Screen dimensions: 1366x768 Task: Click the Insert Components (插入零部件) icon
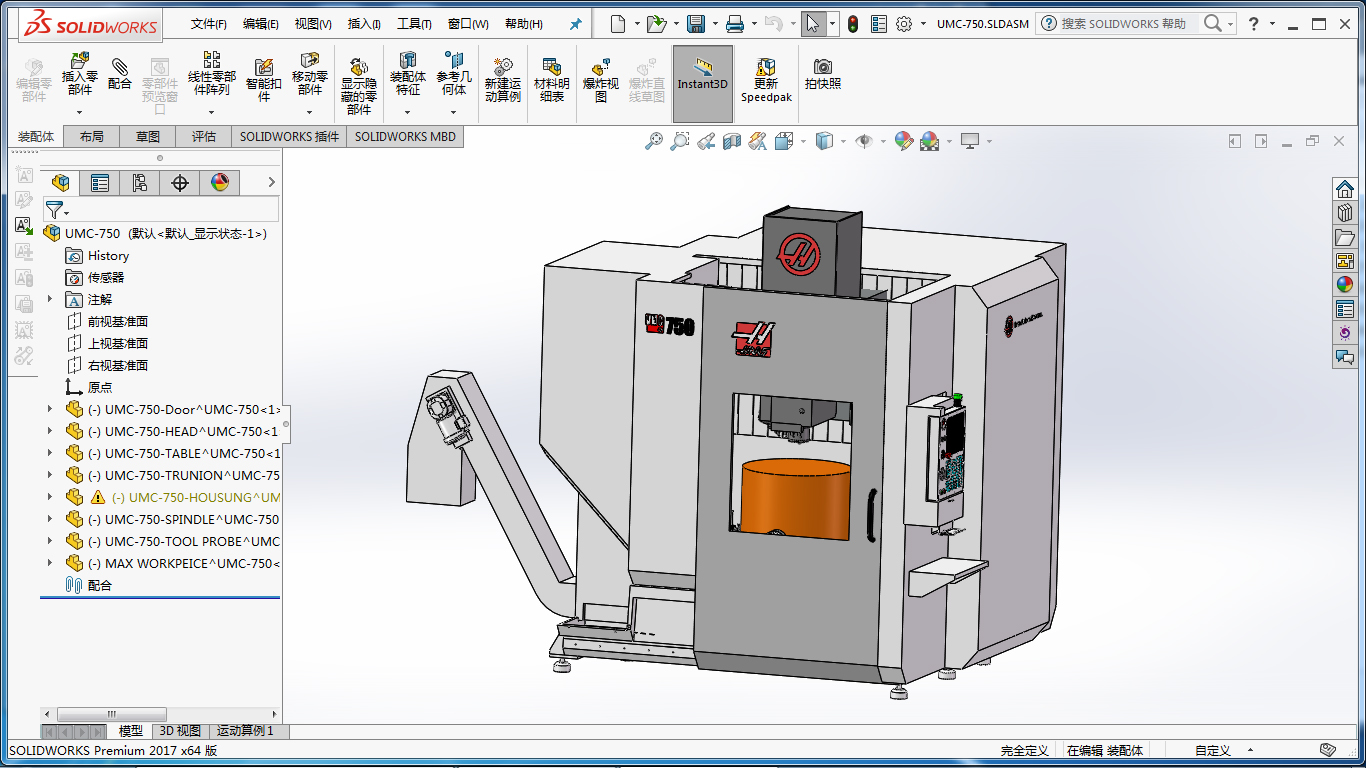point(80,74)
